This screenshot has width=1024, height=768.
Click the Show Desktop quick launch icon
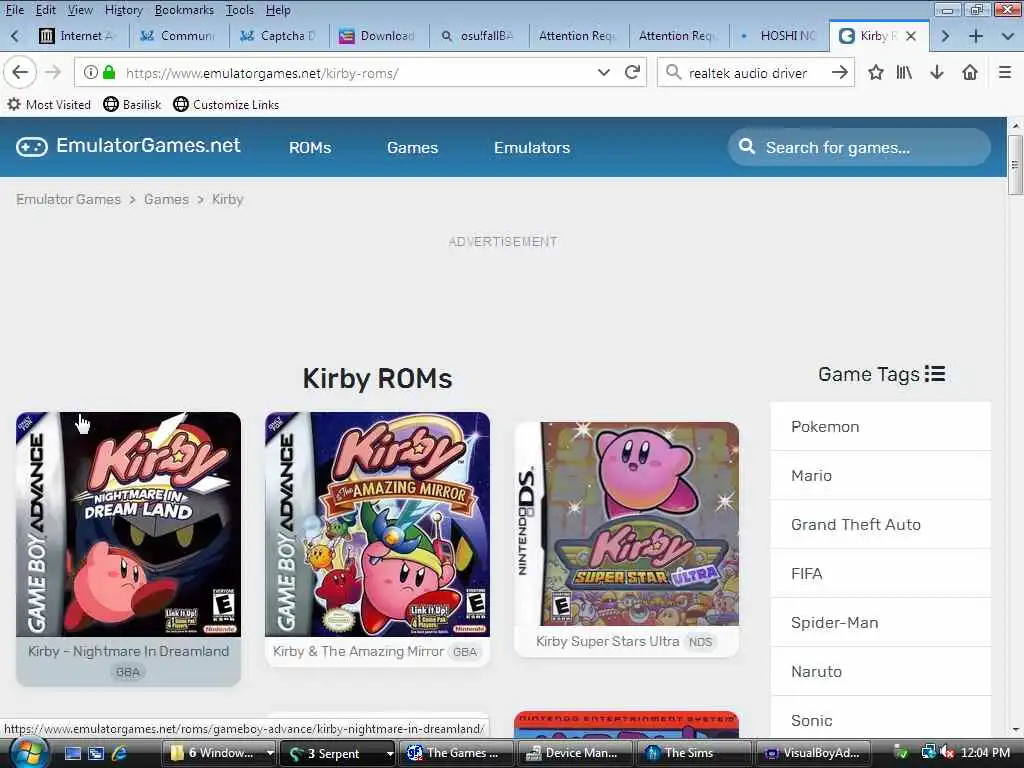(x=72, y=753)
